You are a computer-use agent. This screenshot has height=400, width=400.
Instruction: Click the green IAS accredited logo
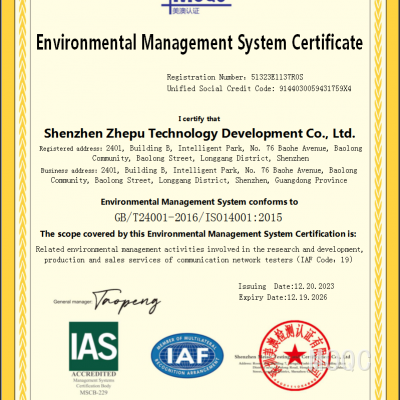(x=93, y=346)
